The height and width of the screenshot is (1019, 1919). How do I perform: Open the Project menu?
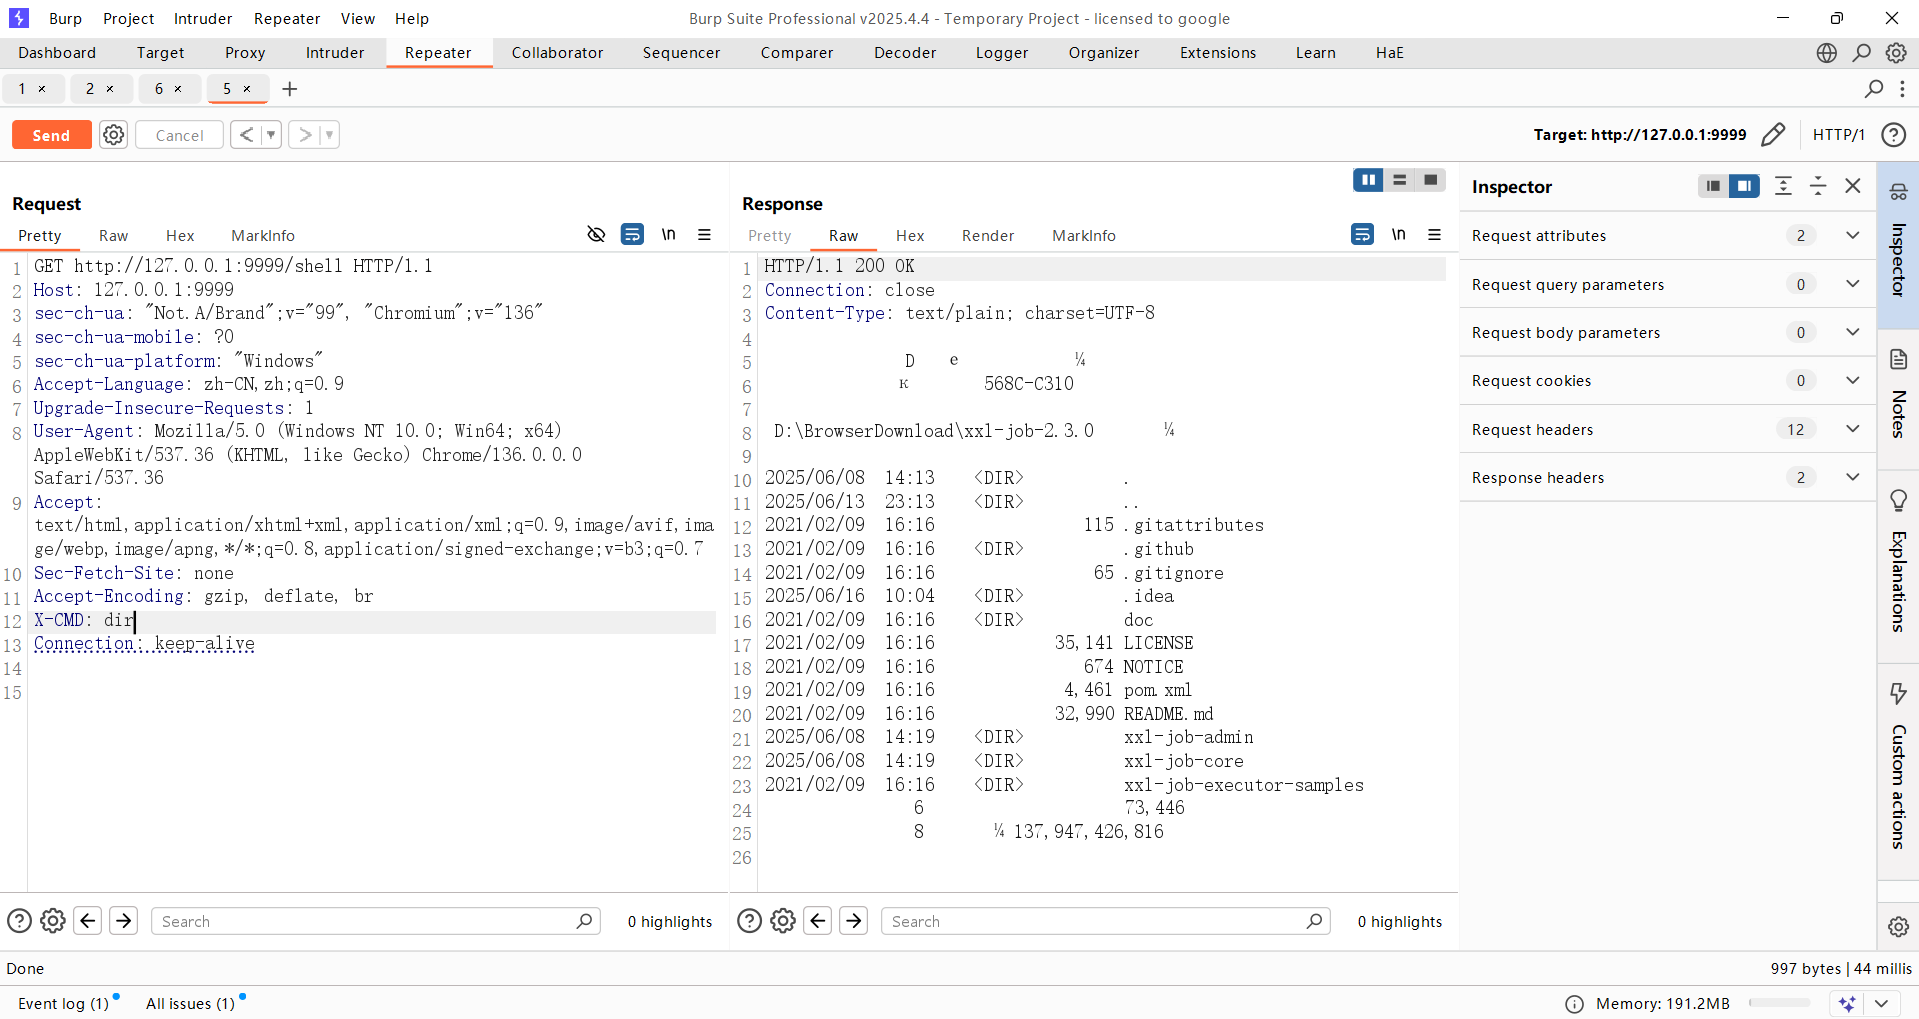tap(128, 18)
